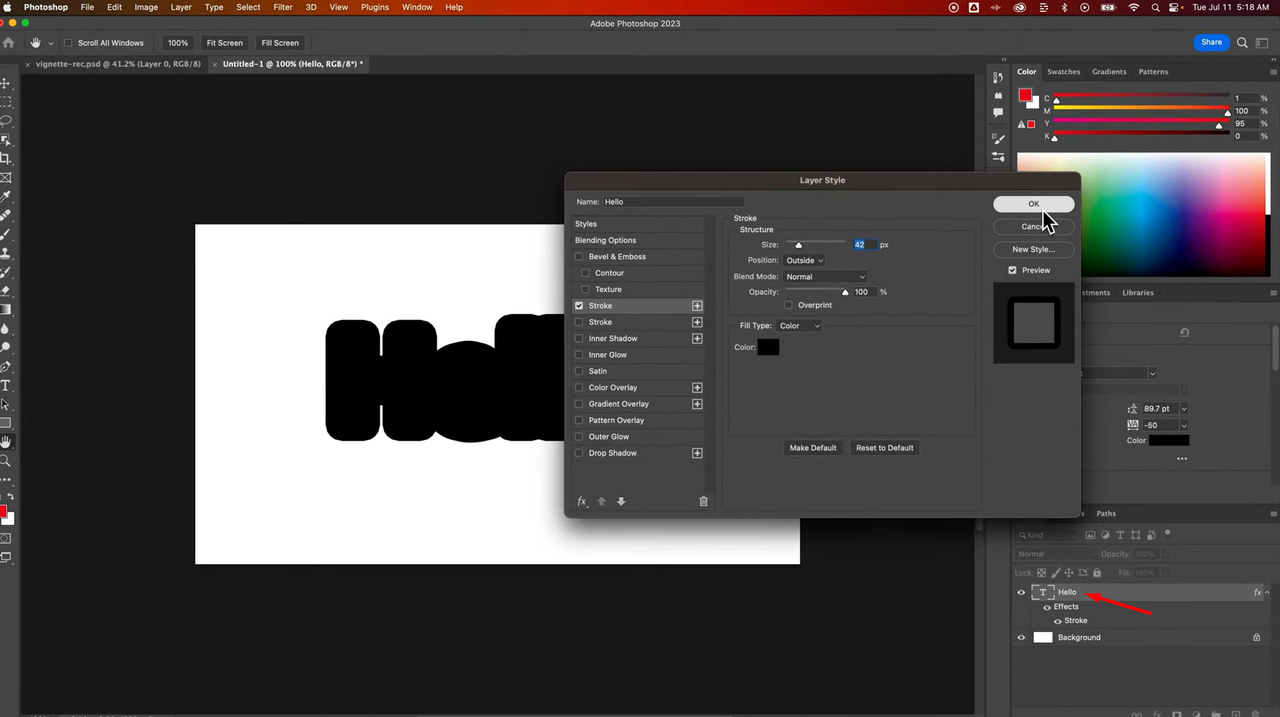This screenshot has width=1280, height=717.
Task: Select the Zoom magnifier tool
Action: [5, 461]
